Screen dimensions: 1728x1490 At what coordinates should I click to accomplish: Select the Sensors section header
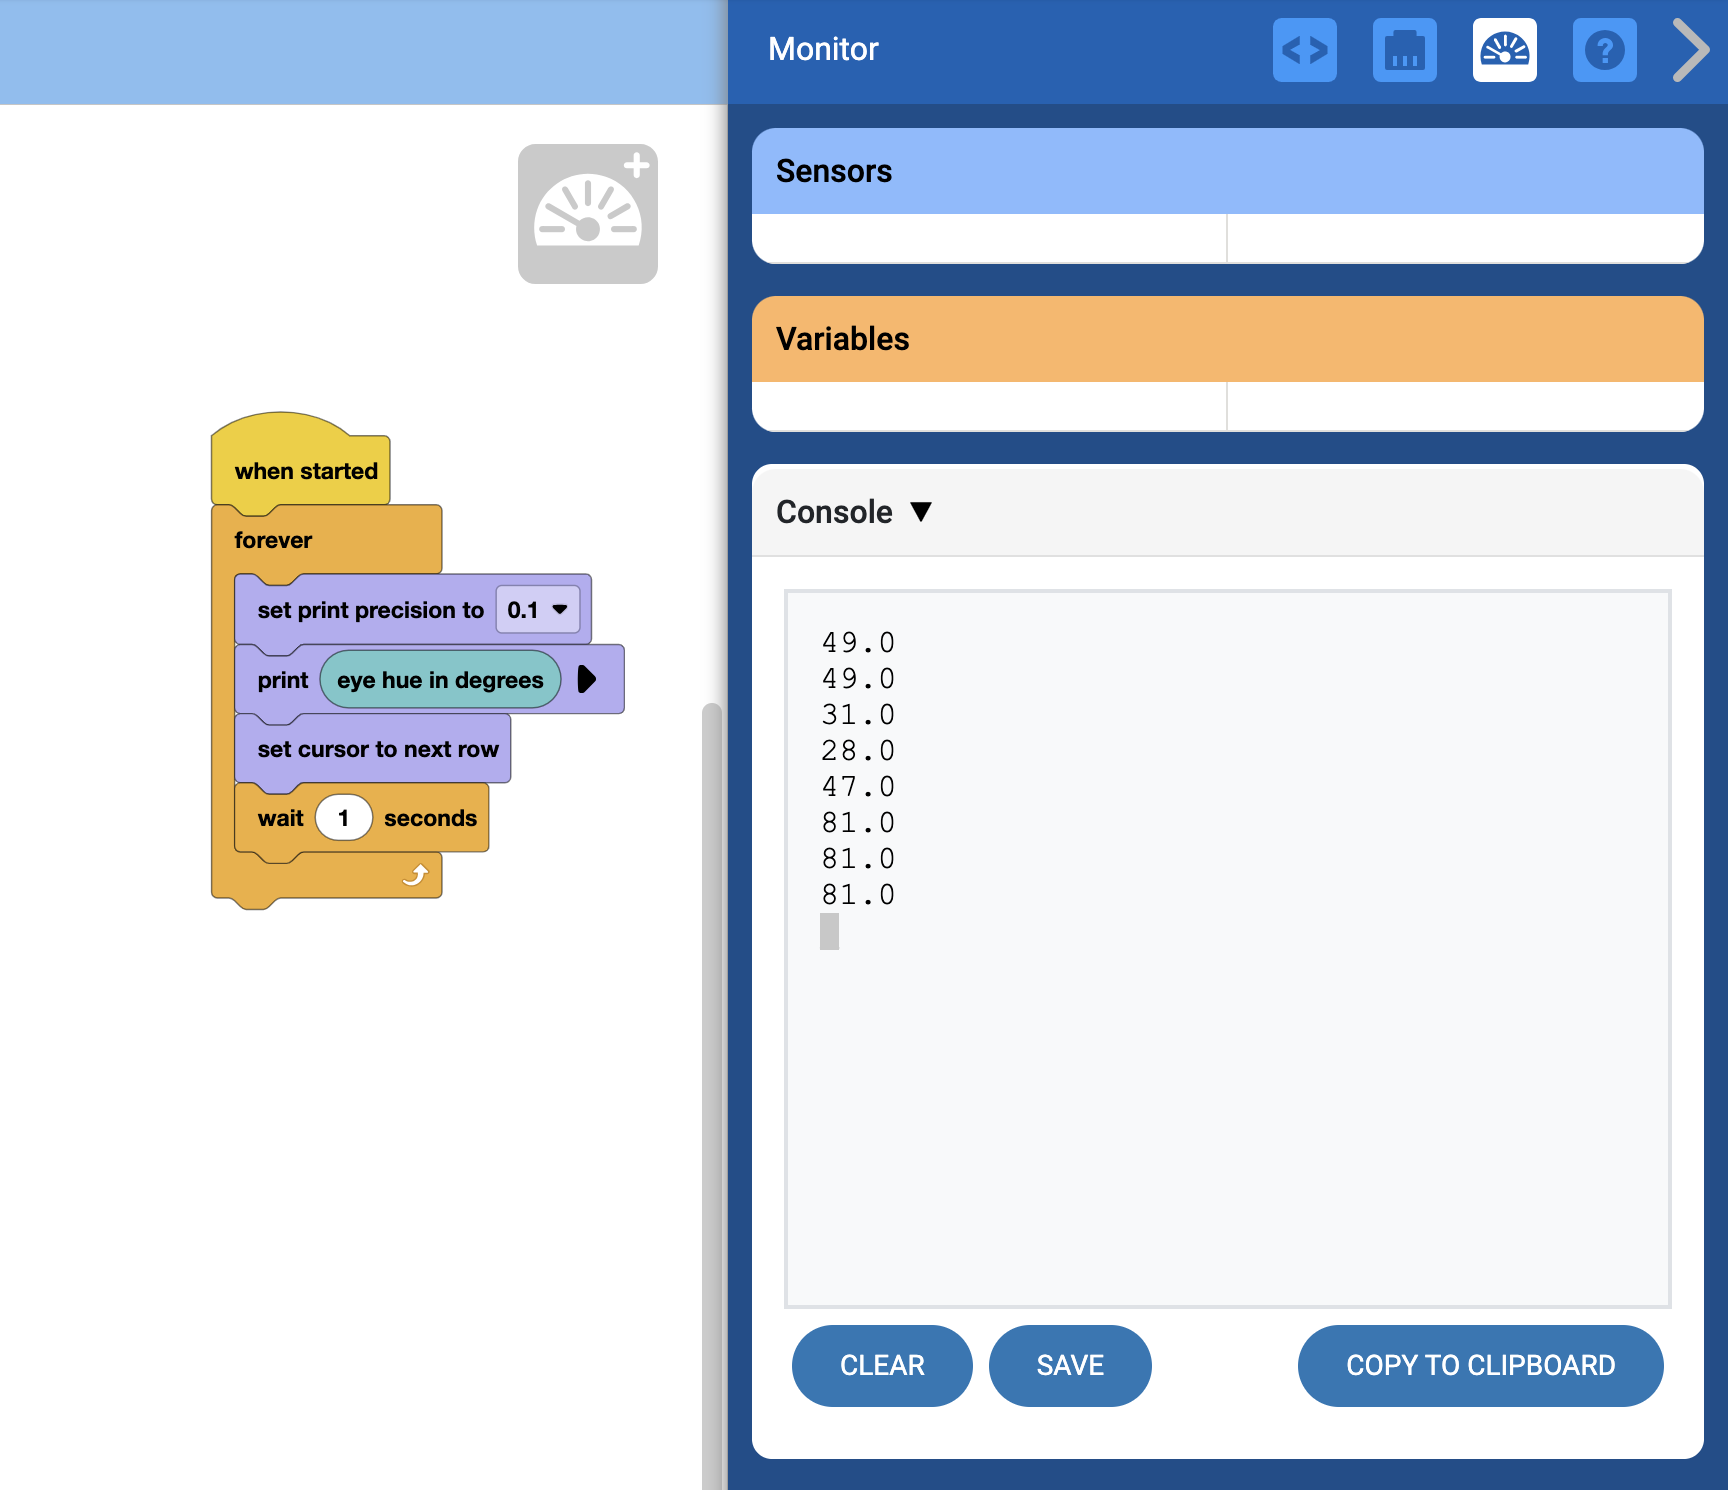tap(1227, 171)
